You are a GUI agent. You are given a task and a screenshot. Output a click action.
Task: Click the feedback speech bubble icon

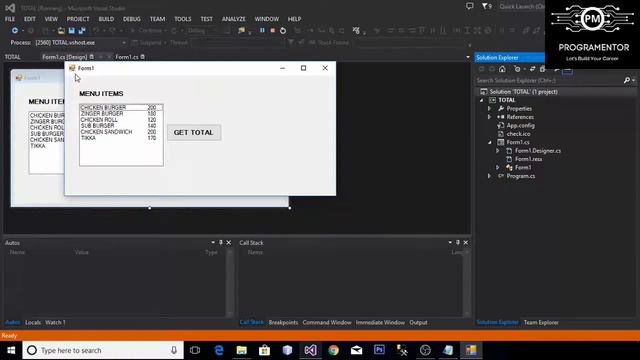470,6
